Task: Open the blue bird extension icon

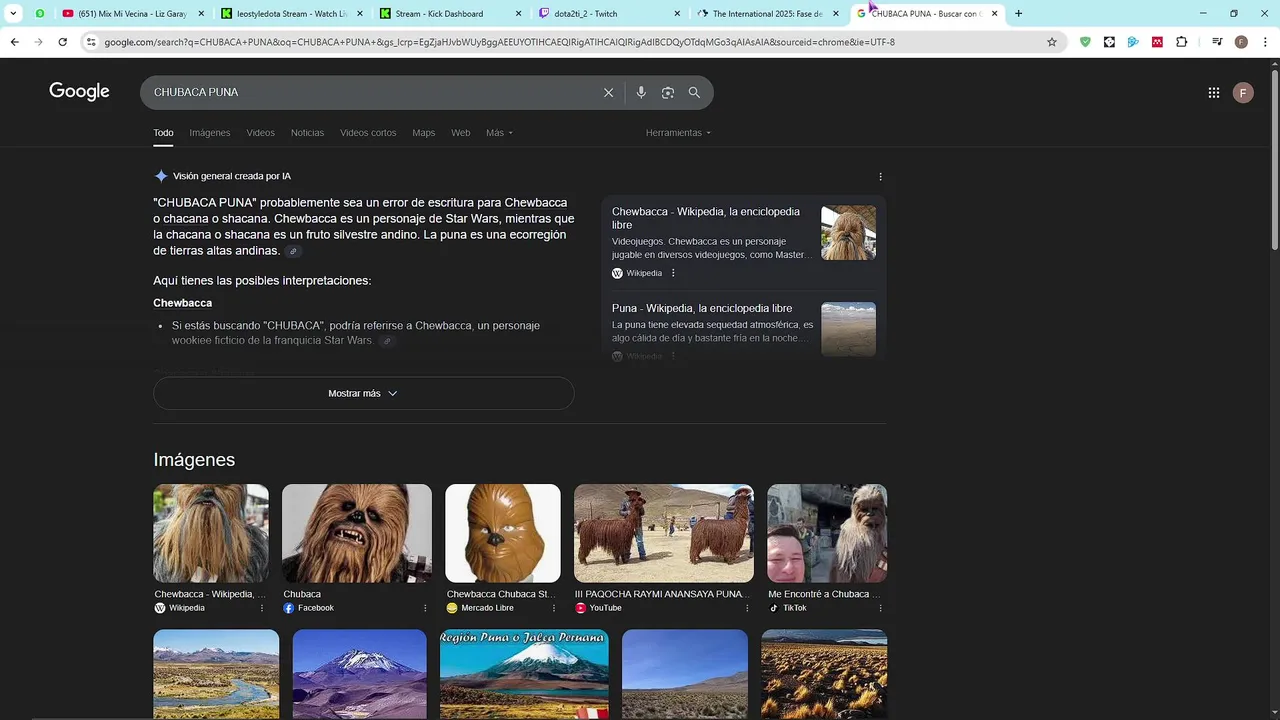Action: point(1133,42)
